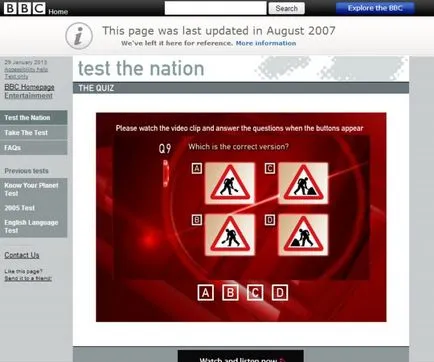Viewport: 434px width, 362px height.
Task: Open the More information link
Action: [266, 43]
